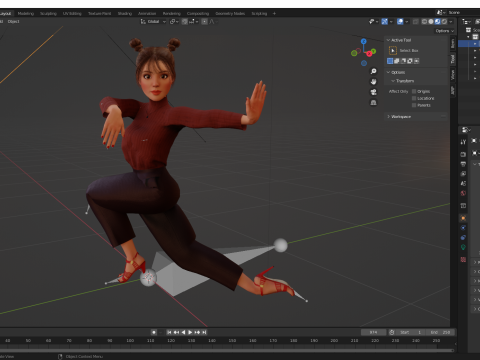The width and height of the screenshot is (480, 360).
Task: Open the ARP tab in the sidebar
Action: pyautogui.click(x=453, y=90)
